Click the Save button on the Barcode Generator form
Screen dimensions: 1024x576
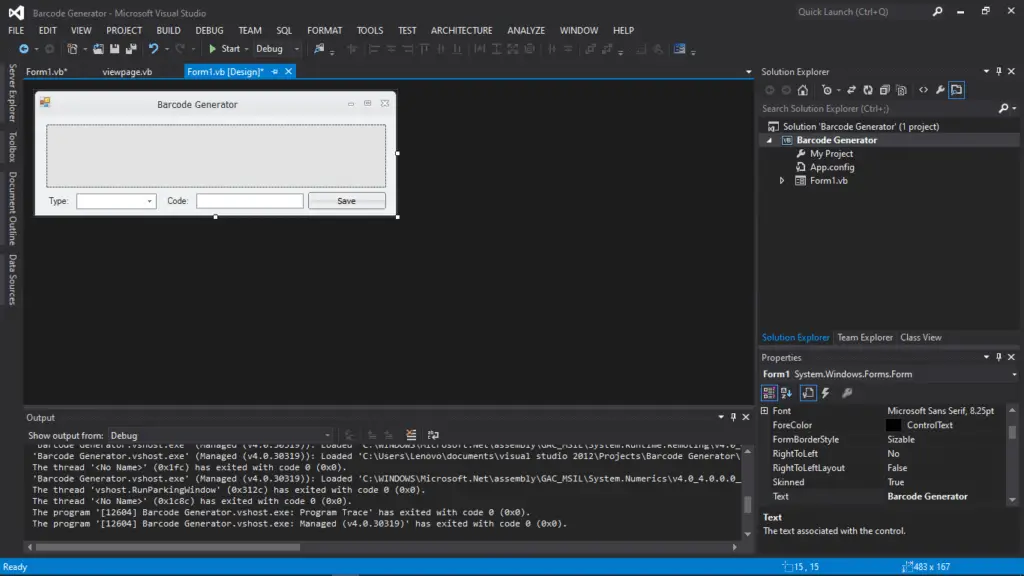[347, 200]
